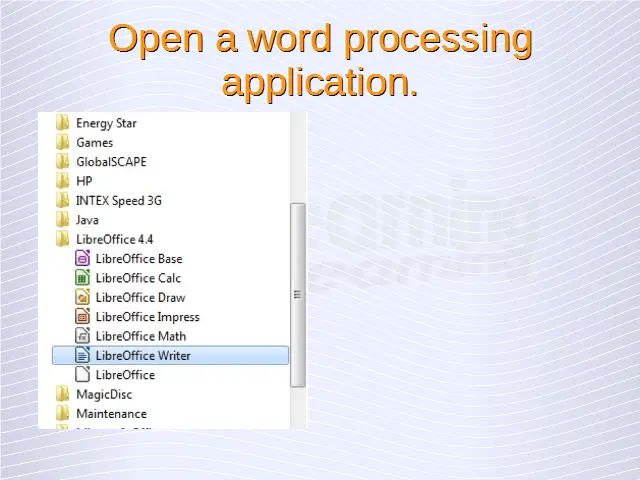The image size is (640, 480).
Task: Open the GlobalSCAPE folder entry
Action: 110,161
